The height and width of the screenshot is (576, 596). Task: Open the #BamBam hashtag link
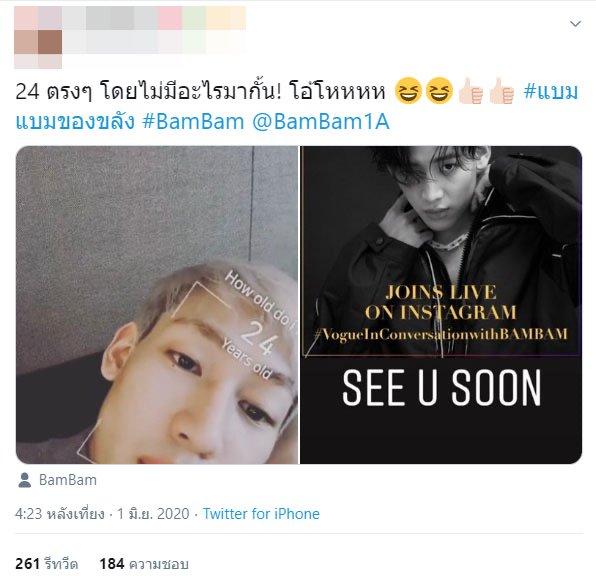[193, 122]
